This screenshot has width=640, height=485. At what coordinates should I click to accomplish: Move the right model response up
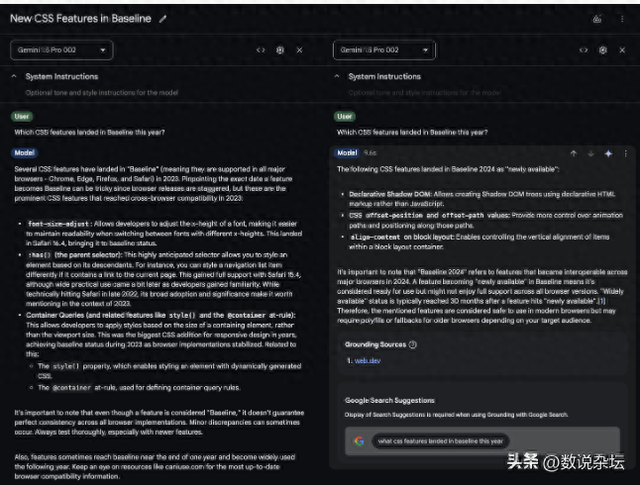574,153
